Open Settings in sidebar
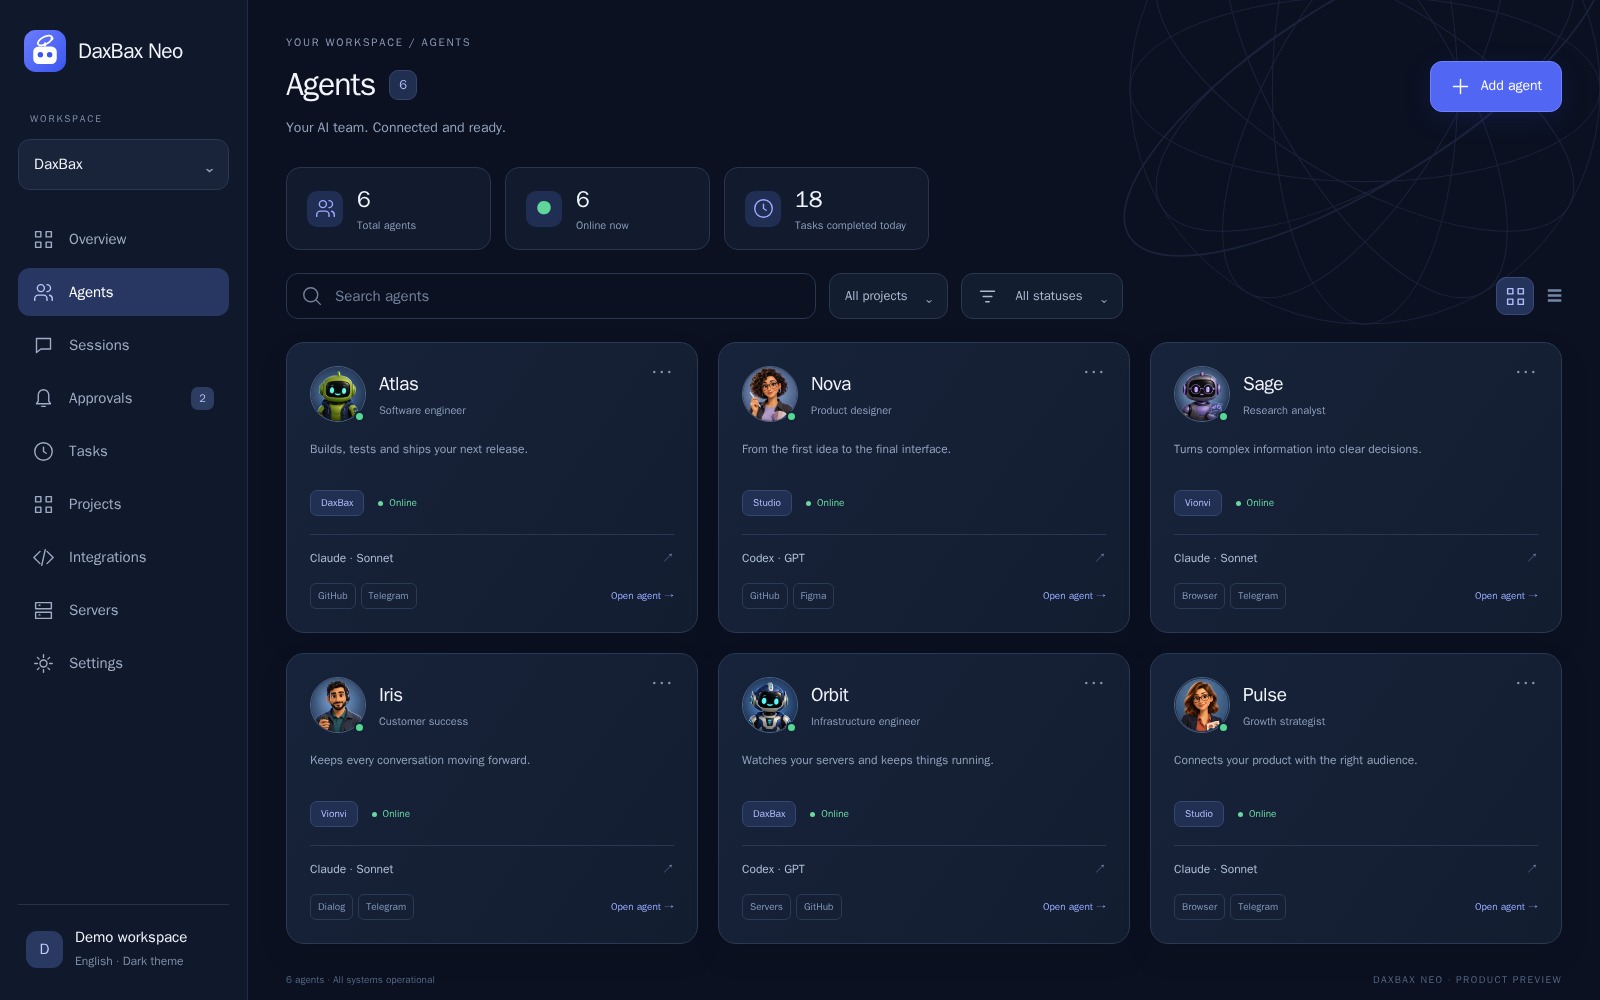 [x=123, y=663]
